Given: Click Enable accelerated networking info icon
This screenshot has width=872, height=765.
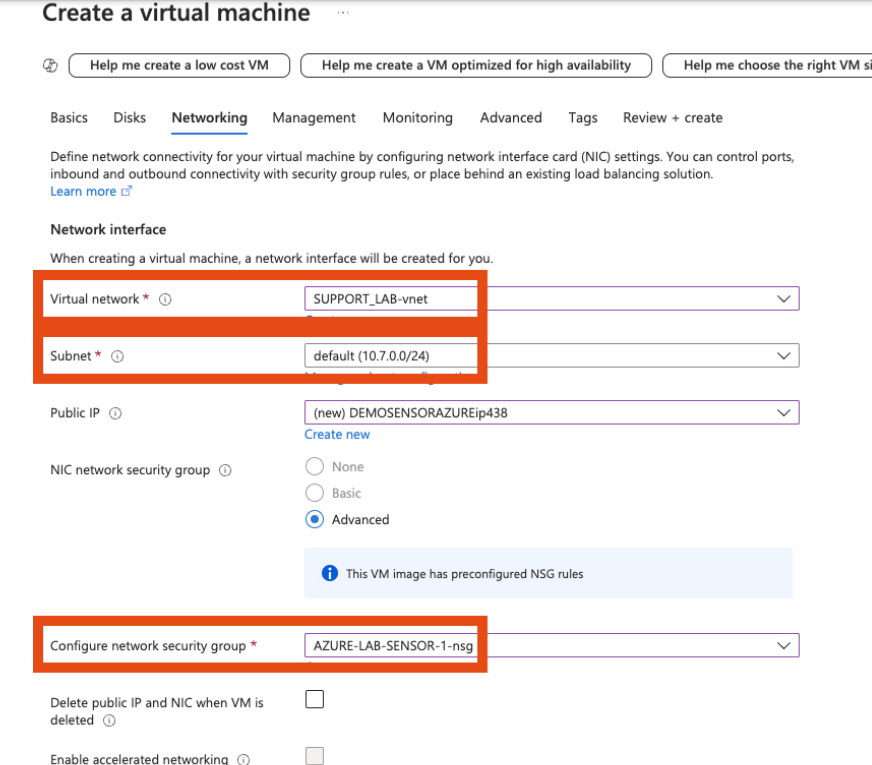Looking at the screenshot, I should click(244, 759).
